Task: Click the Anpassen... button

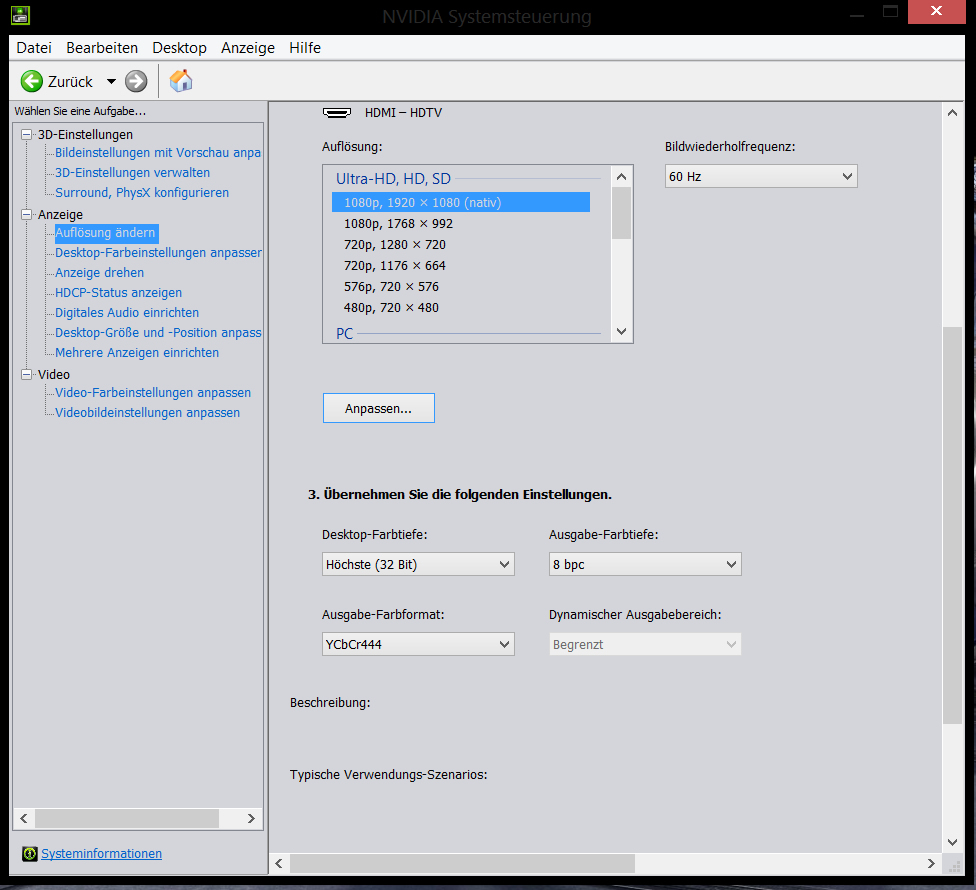Action: pyautogui.click(x=378, y=408)
